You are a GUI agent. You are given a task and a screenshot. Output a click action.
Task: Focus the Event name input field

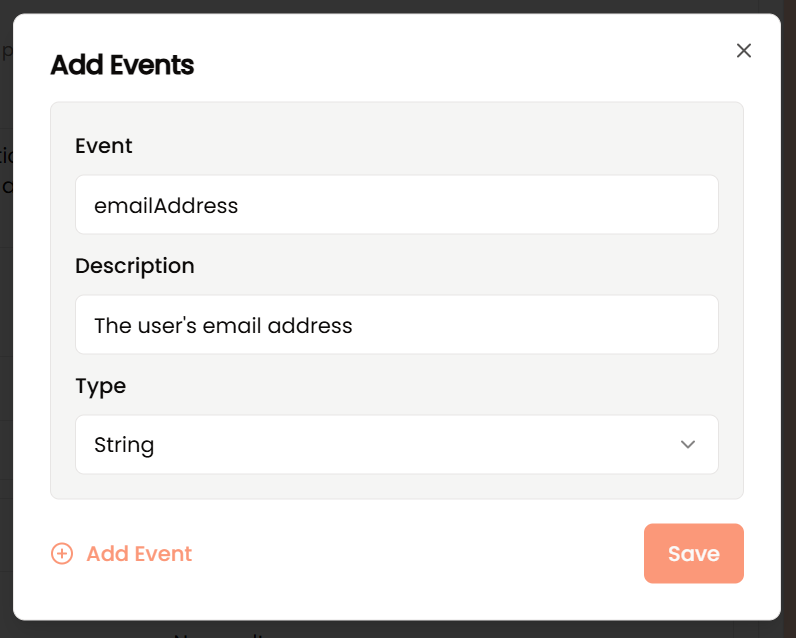point(396,205)
